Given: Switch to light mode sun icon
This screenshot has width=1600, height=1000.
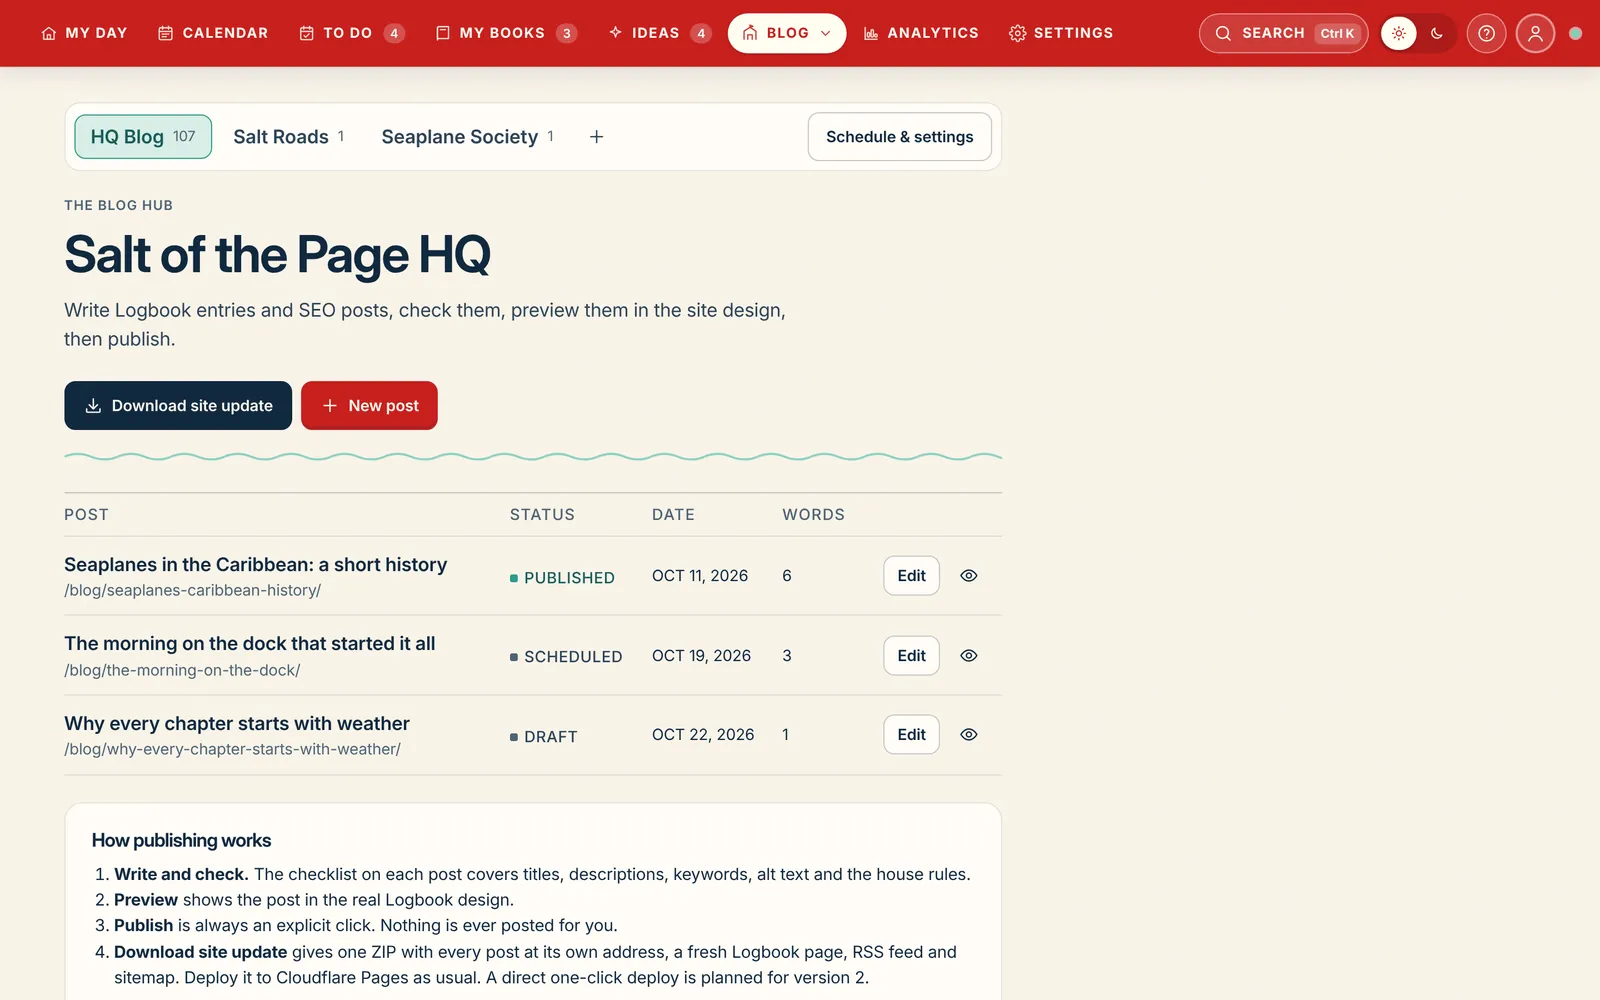Looking at the screenshot, I should pyautogui.click(x=1399, y=33).
